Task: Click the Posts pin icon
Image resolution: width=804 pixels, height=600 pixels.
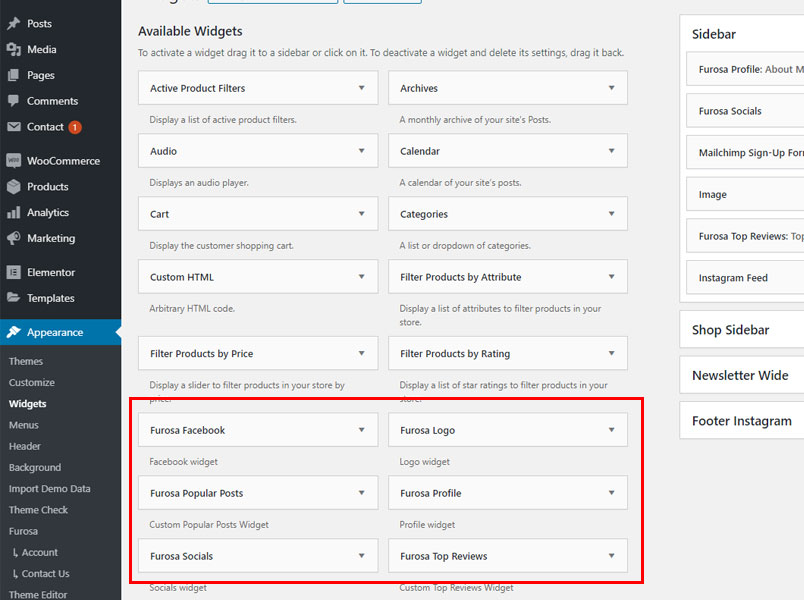Action: tap(14, 24)
